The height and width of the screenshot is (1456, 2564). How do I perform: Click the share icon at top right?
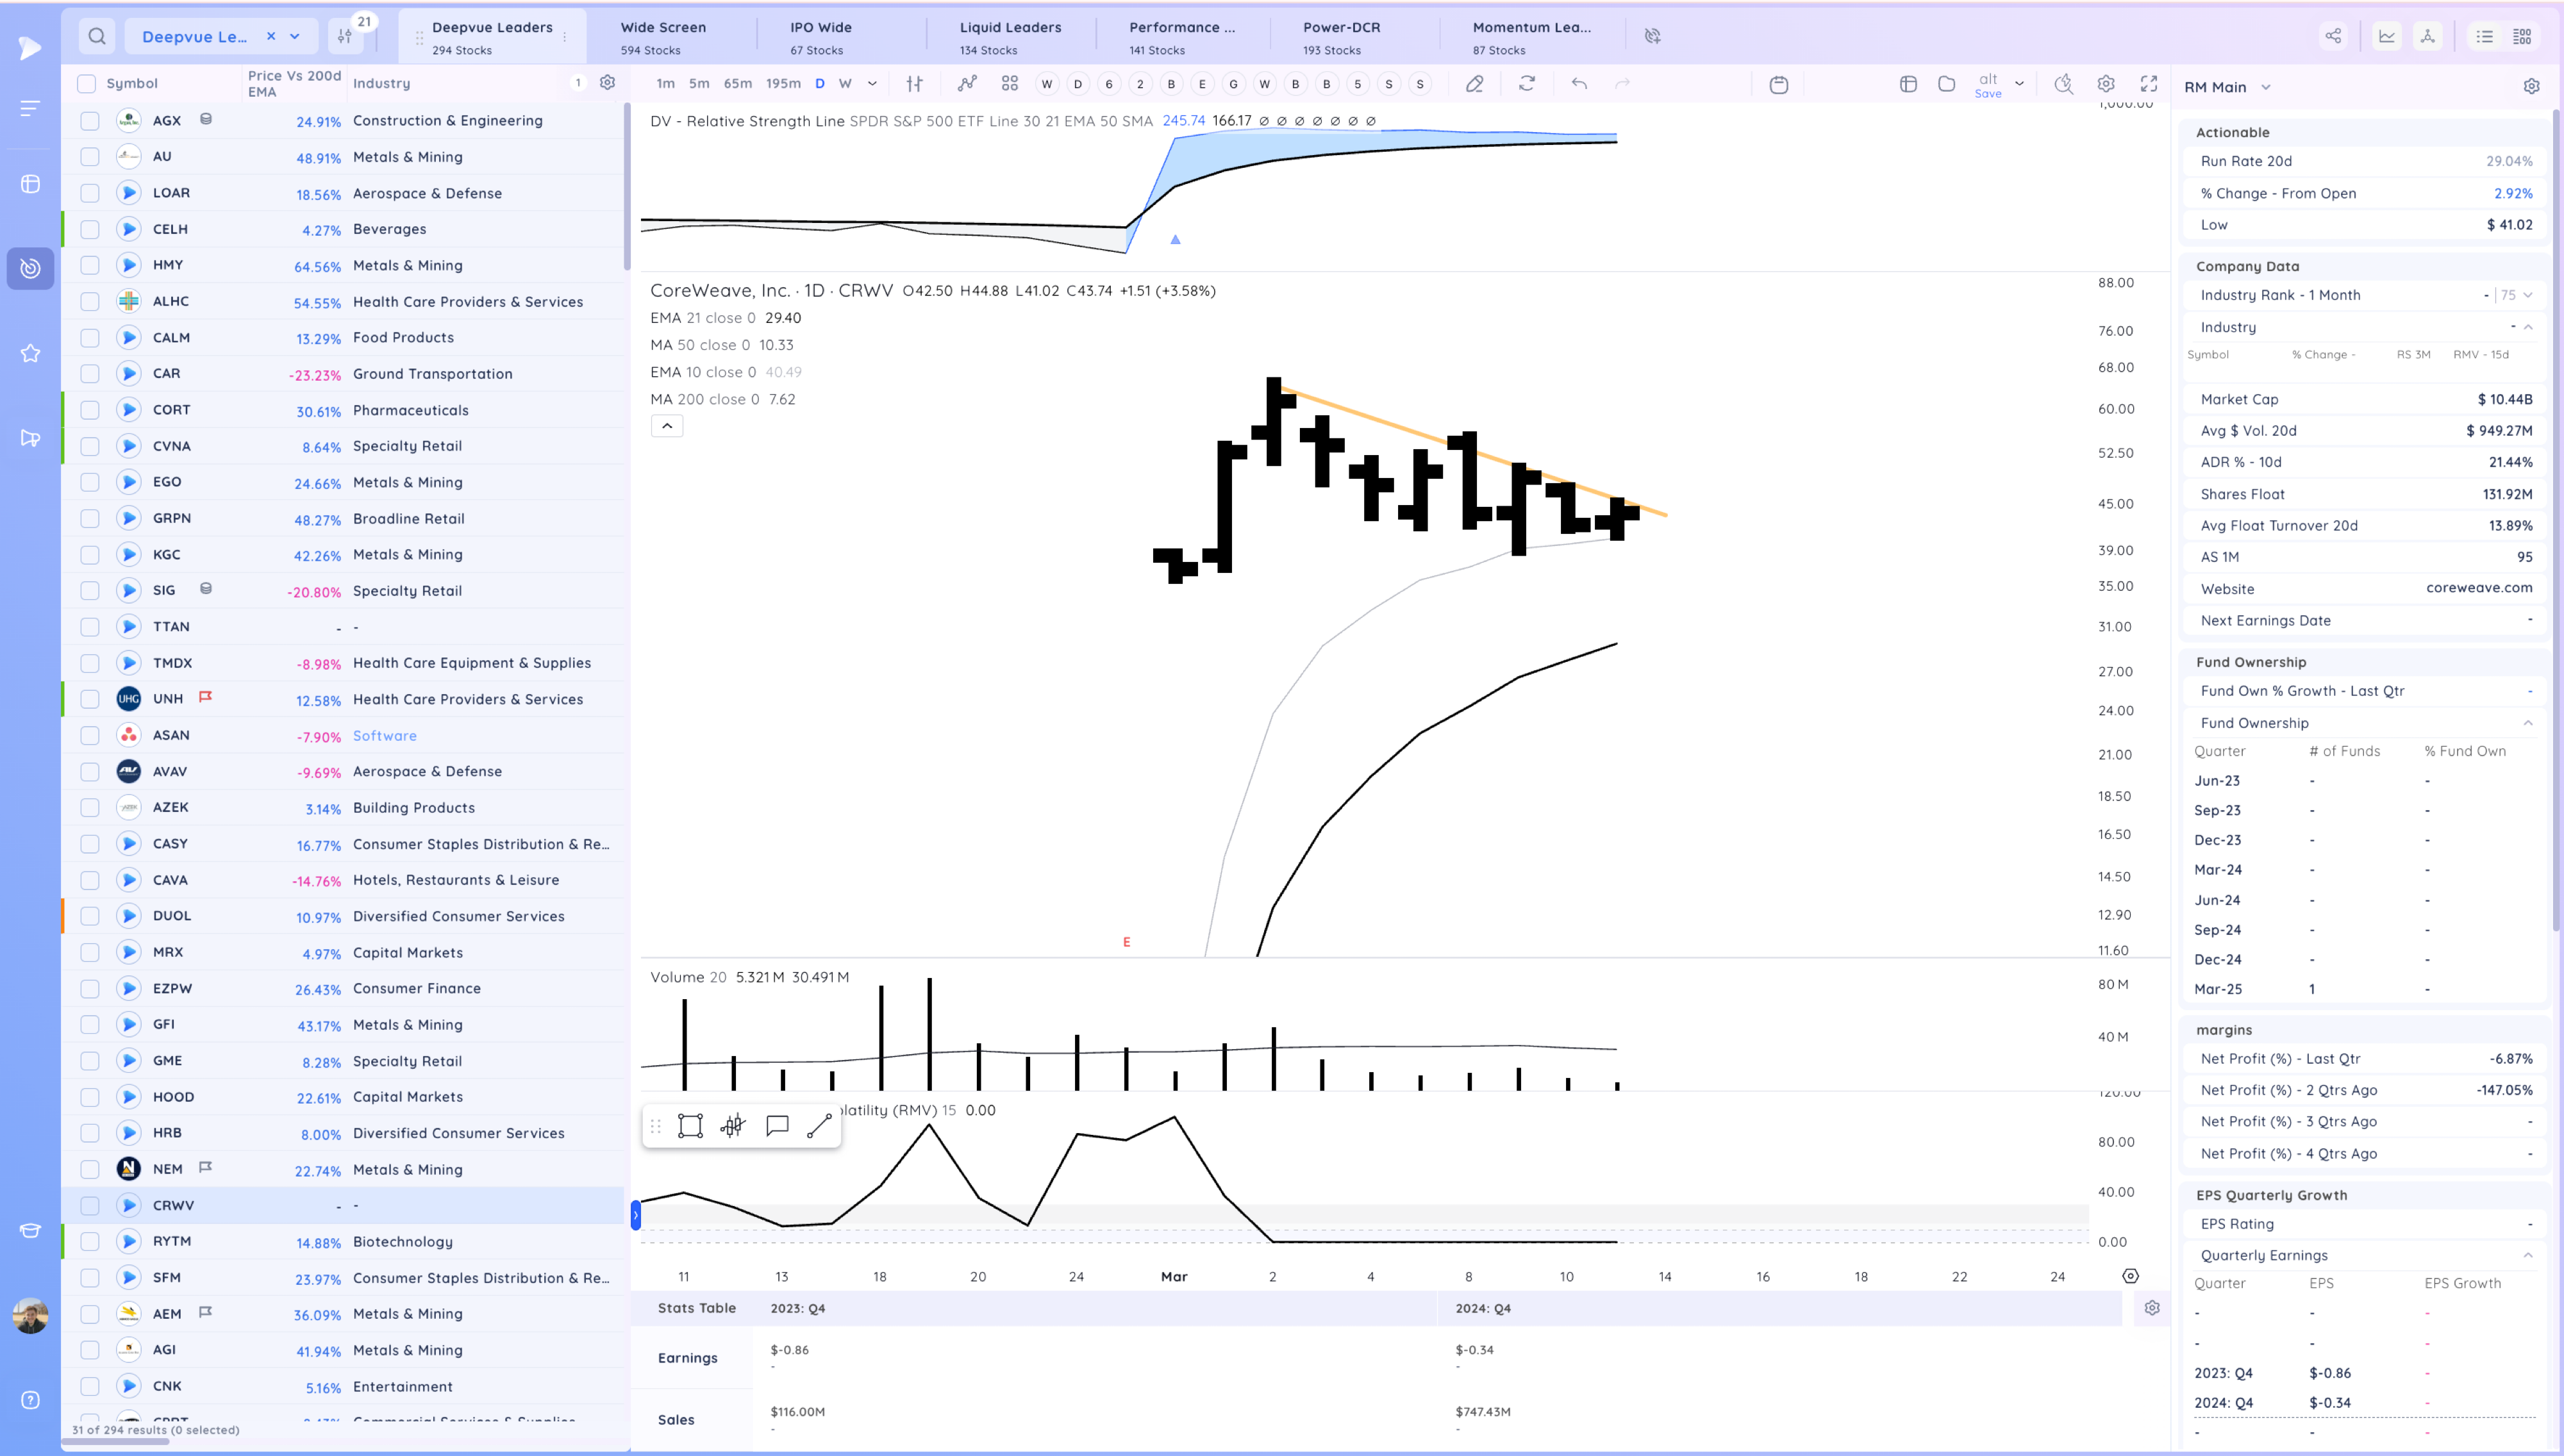2333,36
